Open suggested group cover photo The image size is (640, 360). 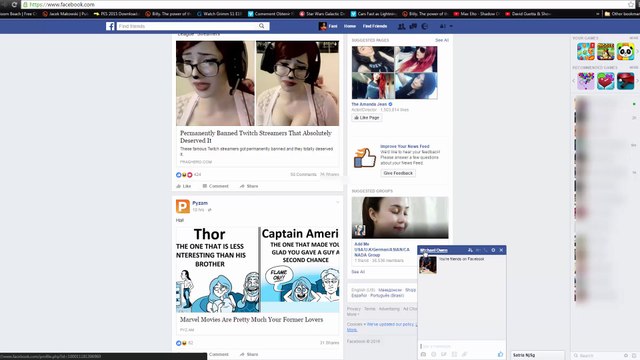(400, 218)
